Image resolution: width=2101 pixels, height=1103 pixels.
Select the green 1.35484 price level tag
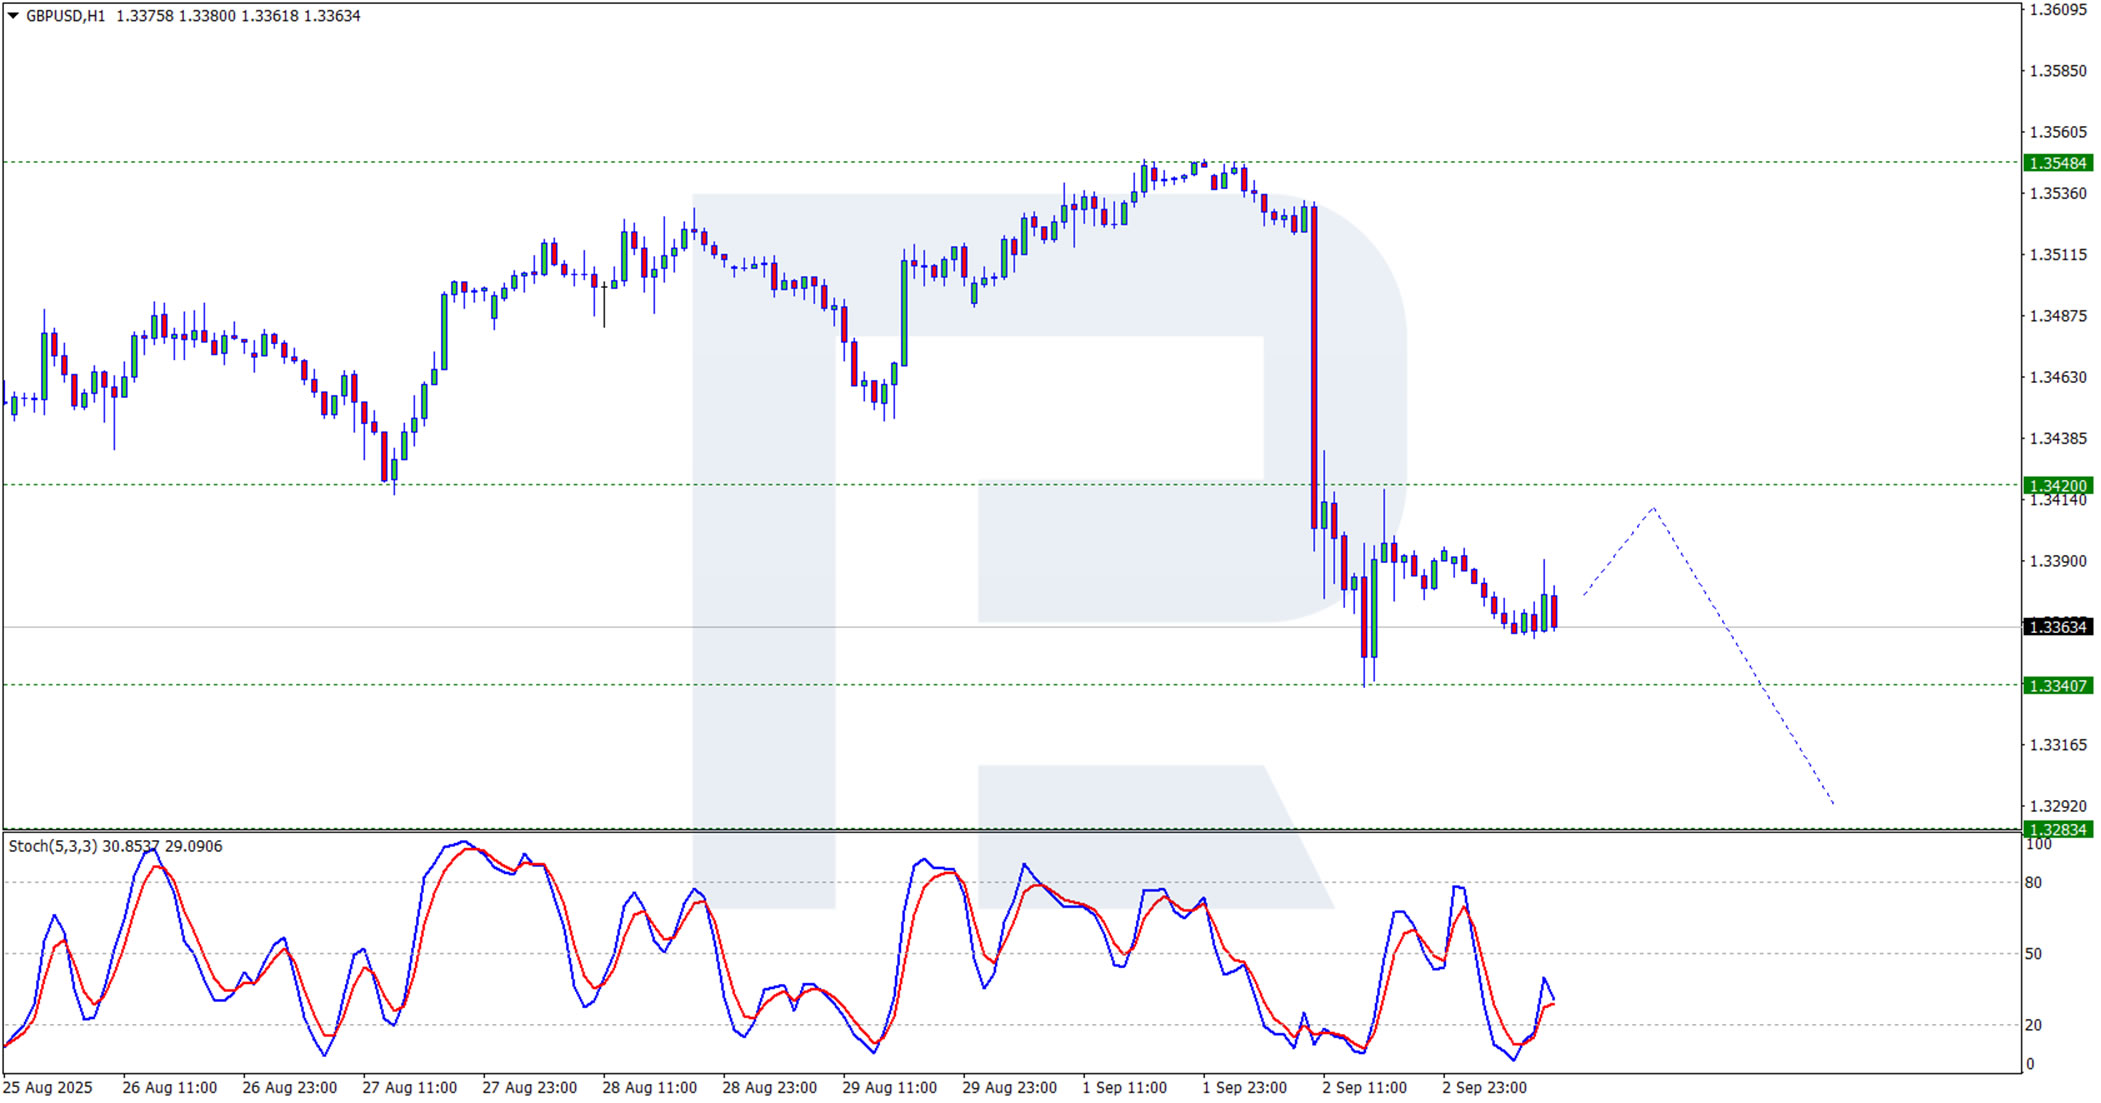2057,163
